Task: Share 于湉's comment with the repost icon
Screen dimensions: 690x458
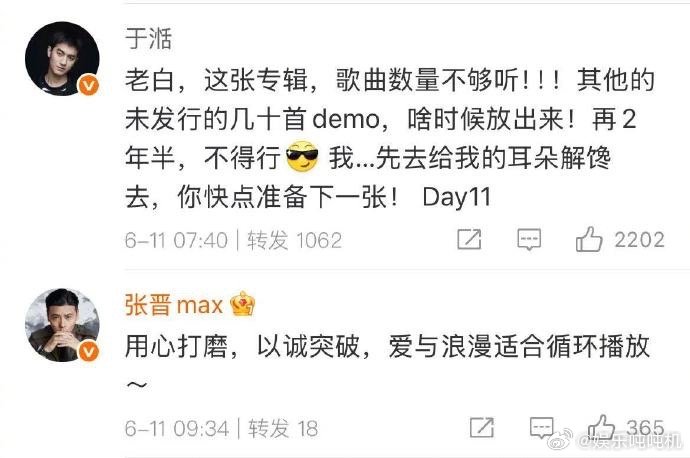Action: click(469, 240)
